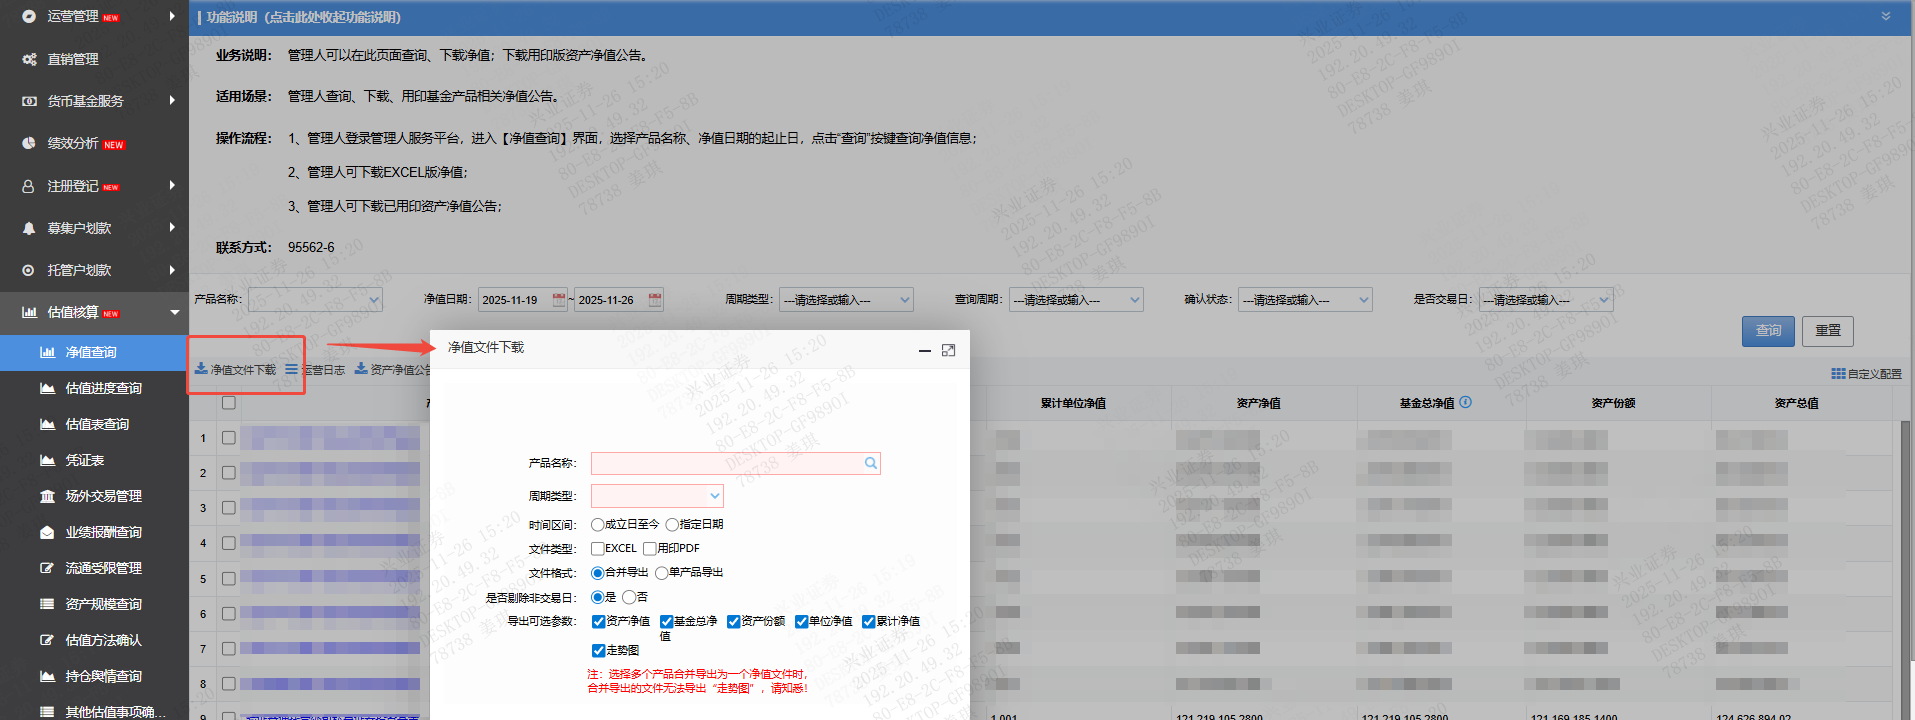Select the 成立日至今 radio option

[597, 524]
